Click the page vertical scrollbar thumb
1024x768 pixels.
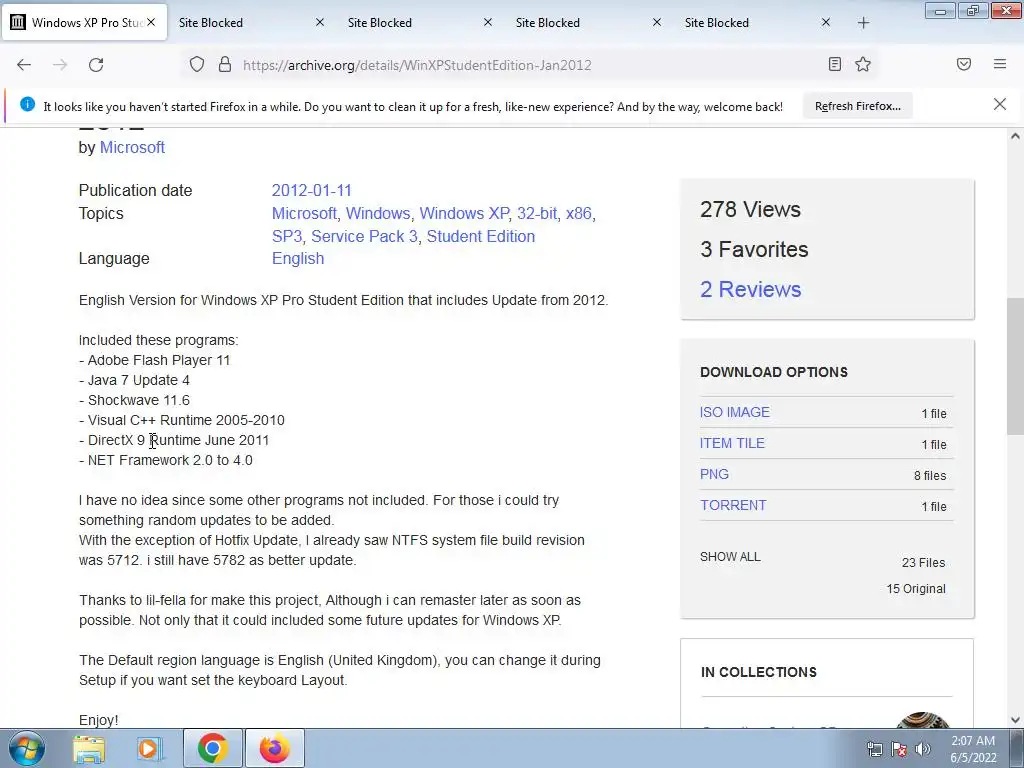pos(1015,366)
